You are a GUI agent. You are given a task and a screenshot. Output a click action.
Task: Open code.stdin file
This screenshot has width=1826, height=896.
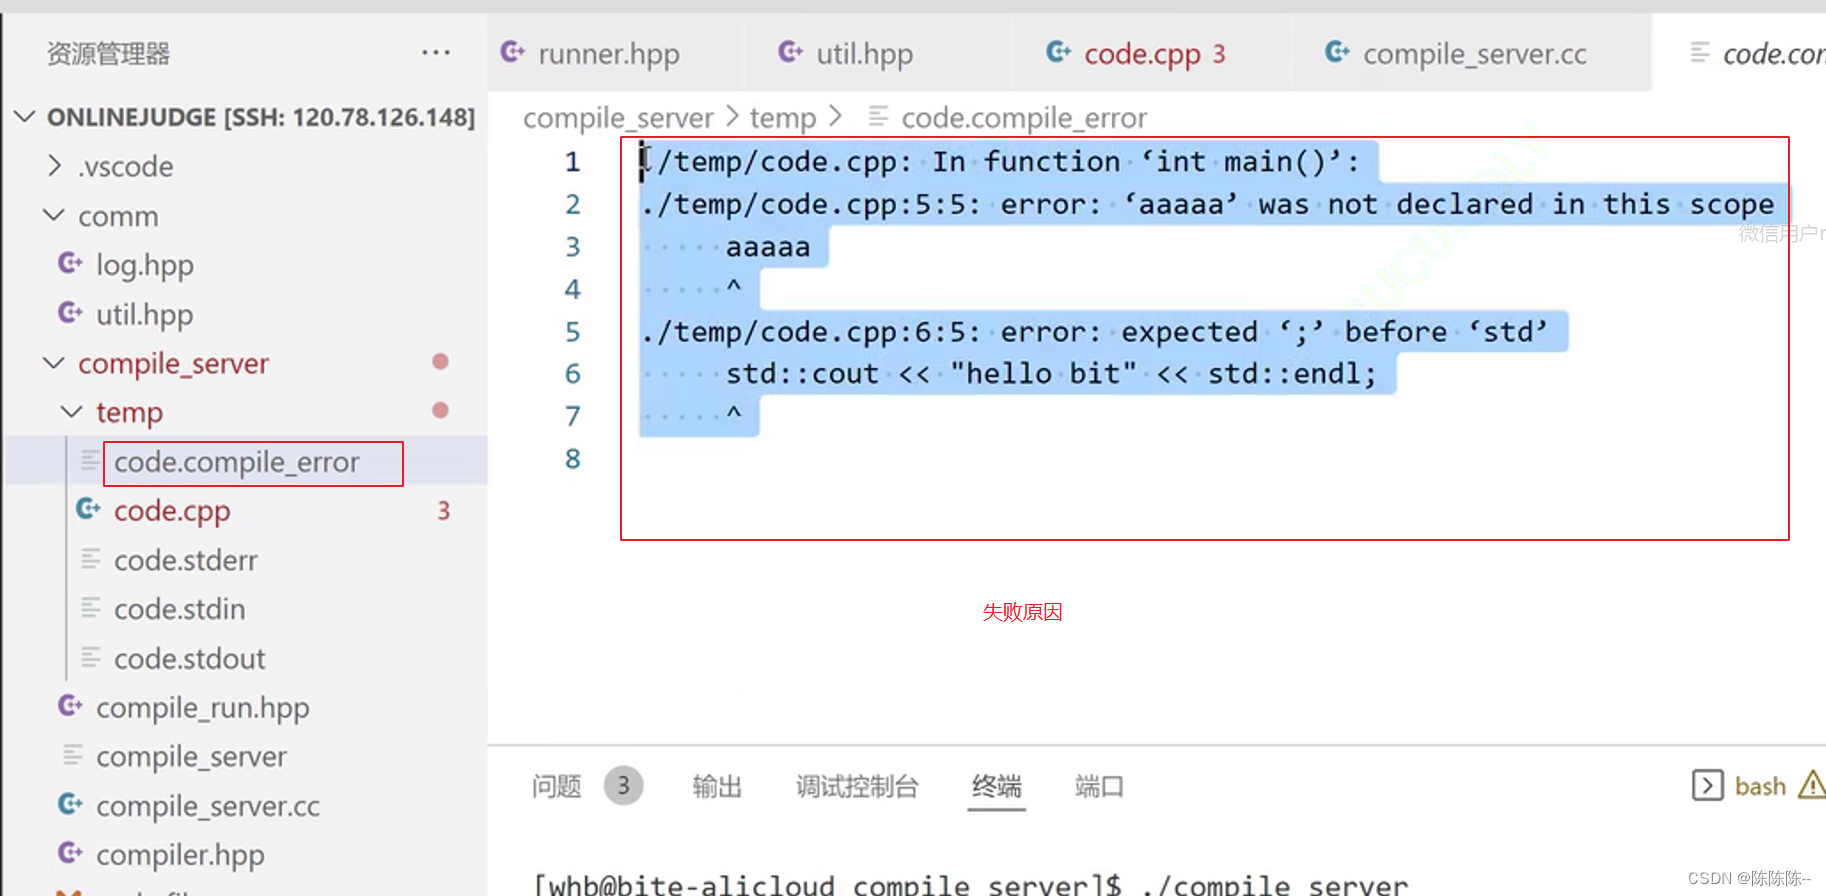click(x=180, y=609)
